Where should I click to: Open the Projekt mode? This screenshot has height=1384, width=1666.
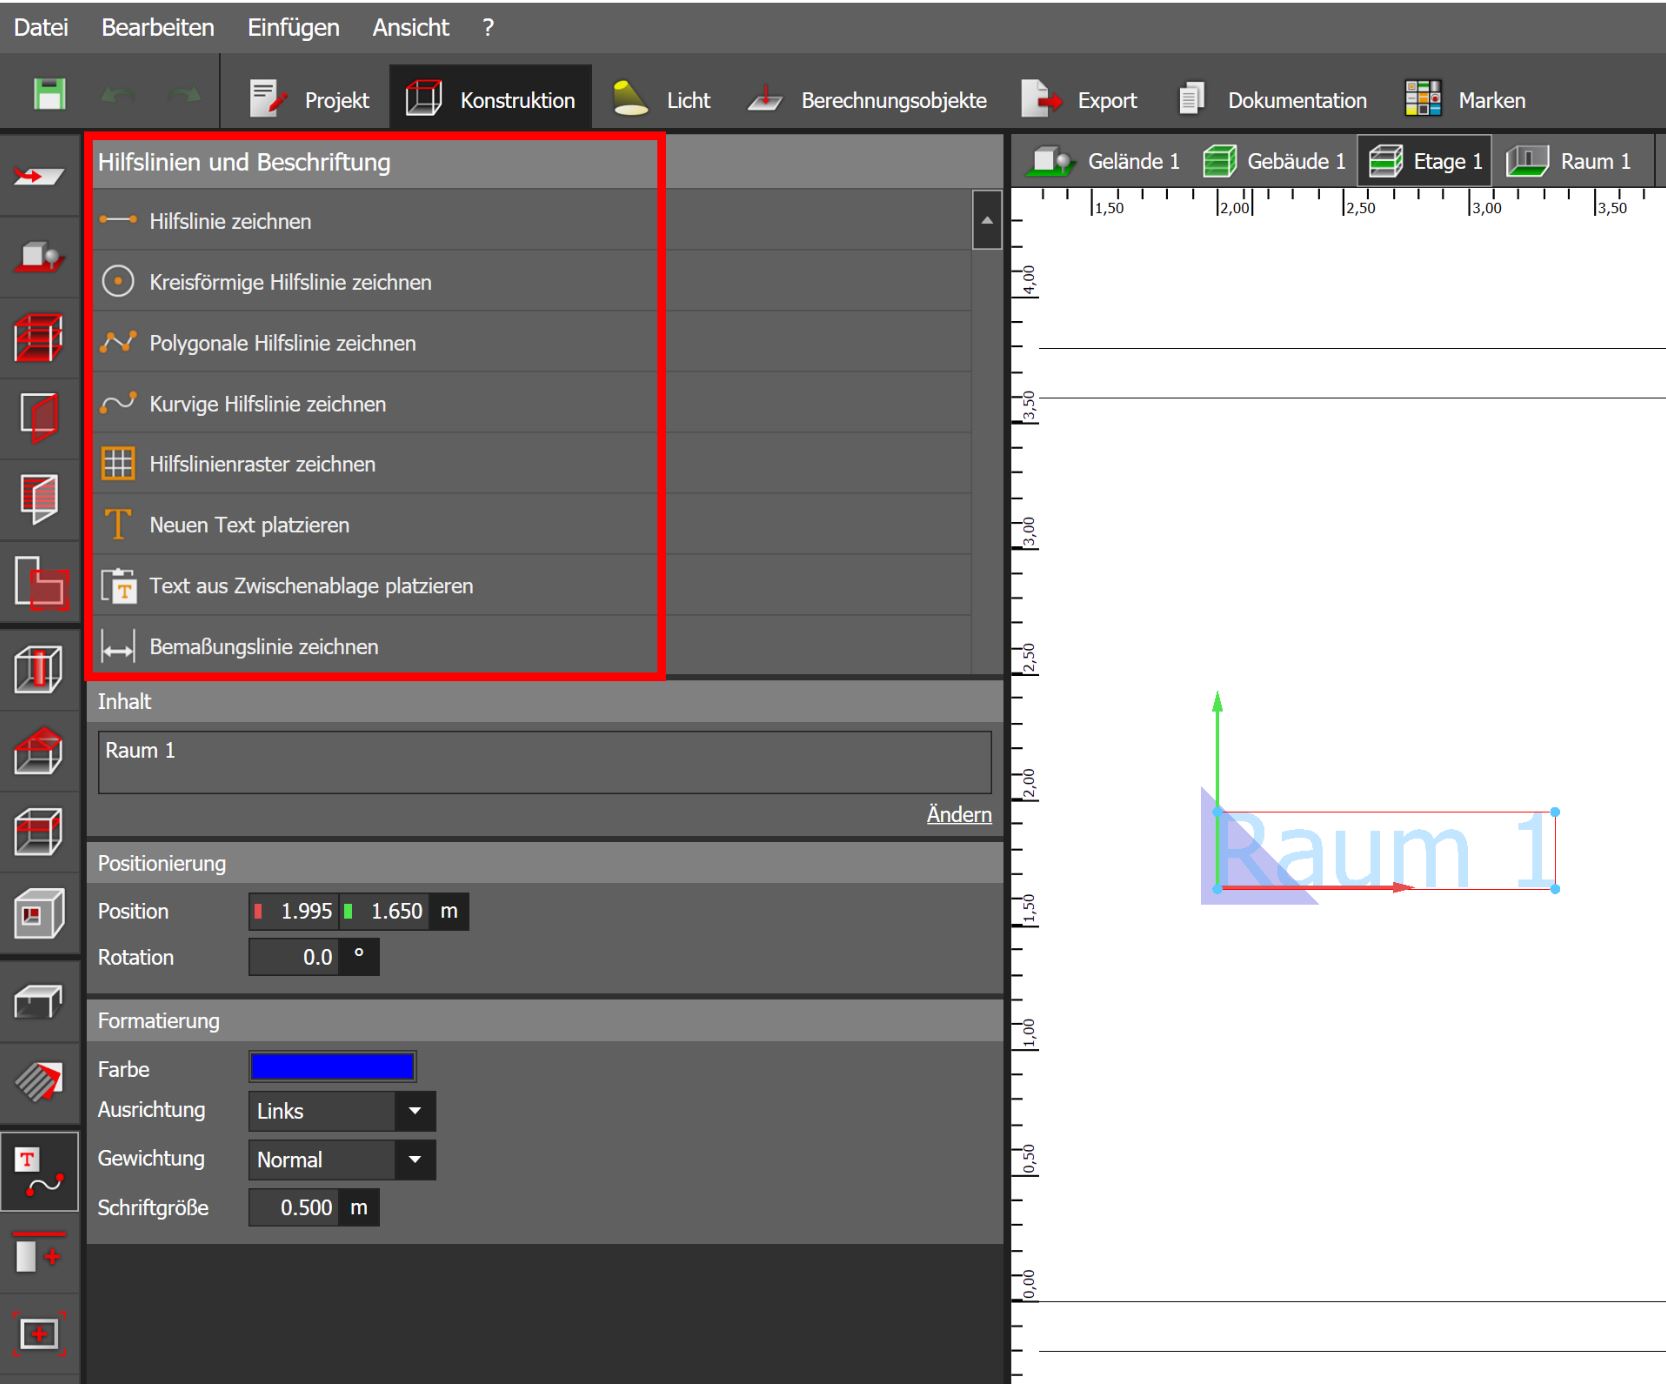[x=309, y=100]
